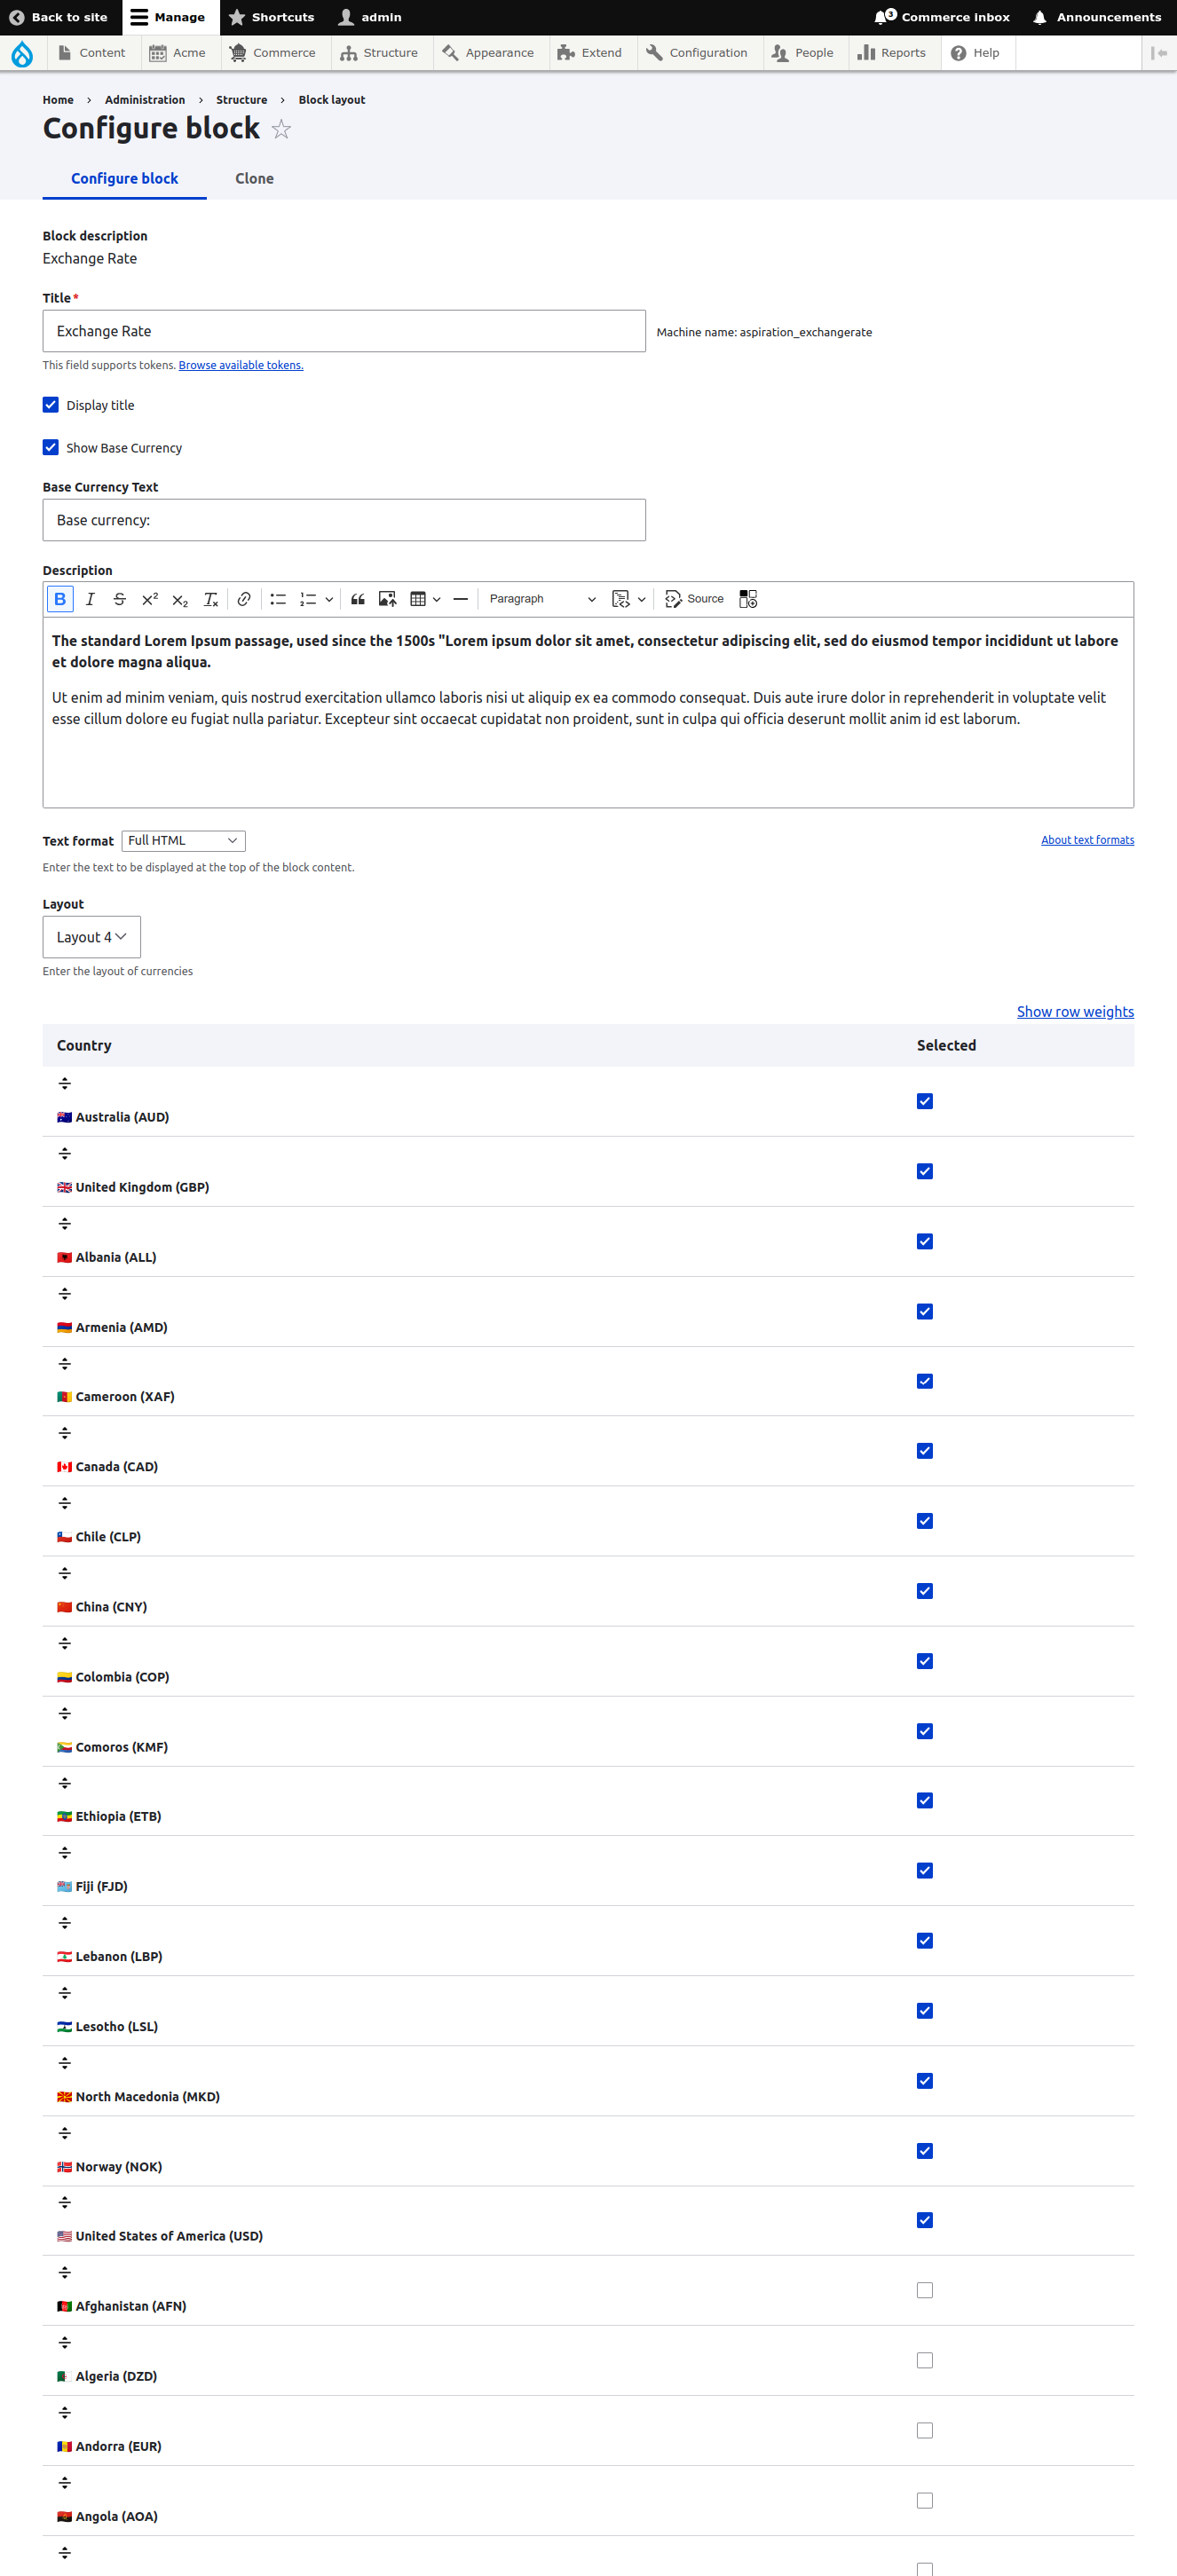This screenshot has height=2576, width=1177.
Task: Grab the drag handle for Australia (AUD)
Action: (x=65, y=1084)
